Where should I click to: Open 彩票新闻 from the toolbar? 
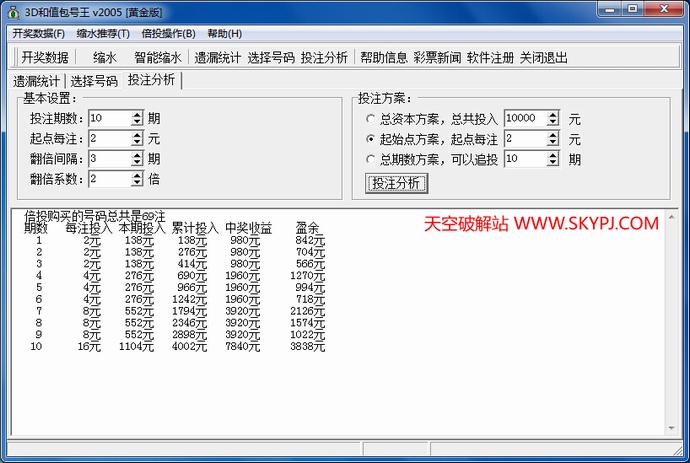[437, 57]
